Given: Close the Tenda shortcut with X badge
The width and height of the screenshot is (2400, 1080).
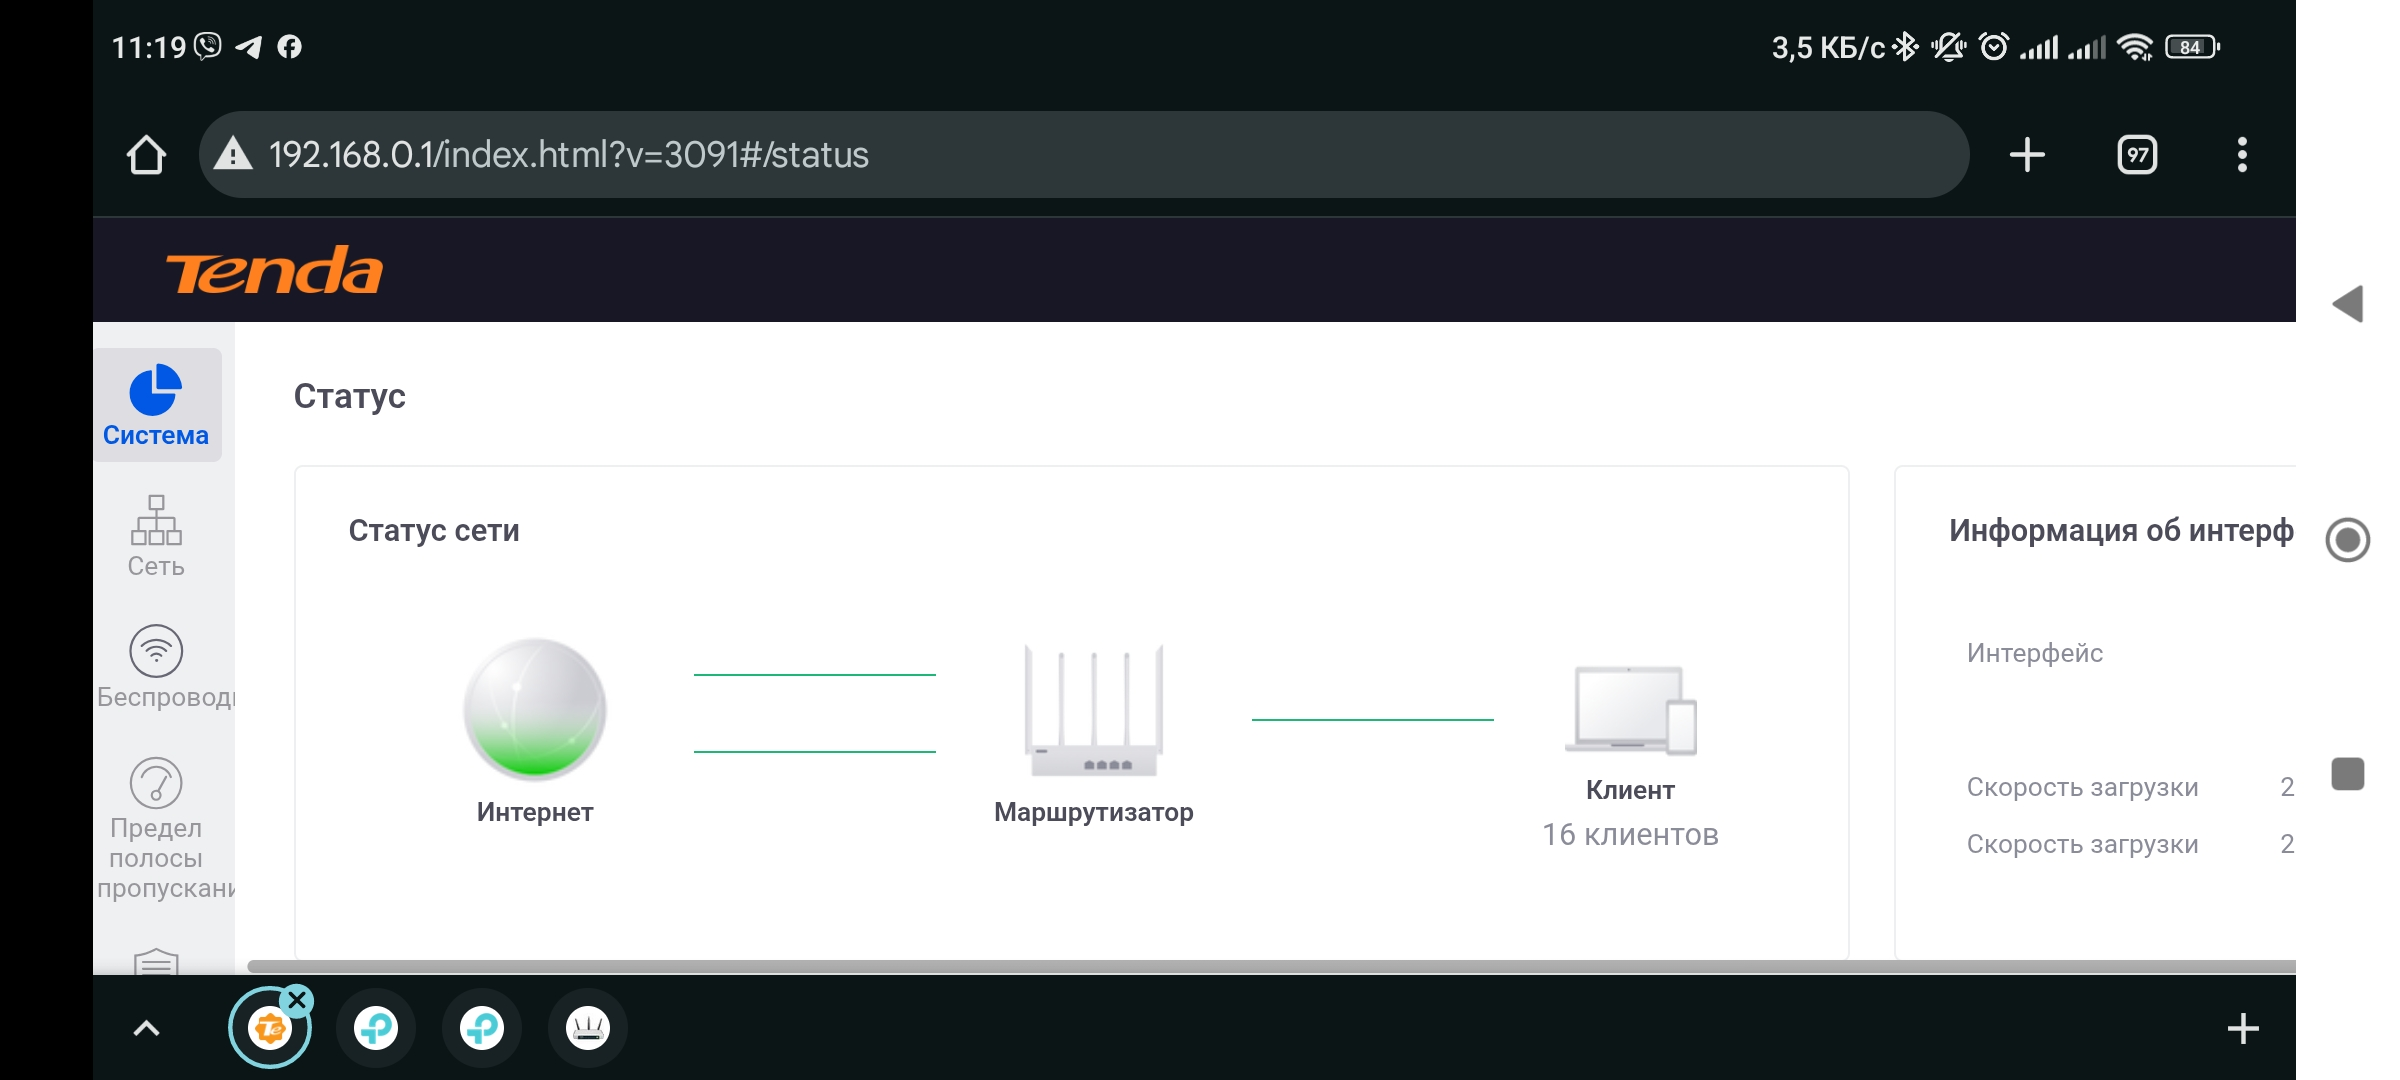Looking at the screenshot, I should (x=297, y=1000).
